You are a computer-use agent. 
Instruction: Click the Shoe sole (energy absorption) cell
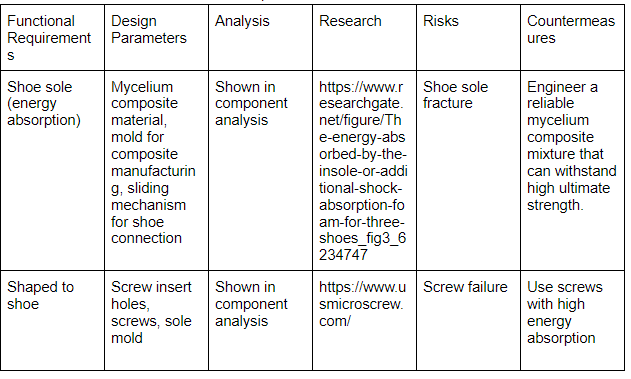coord(52,171)
